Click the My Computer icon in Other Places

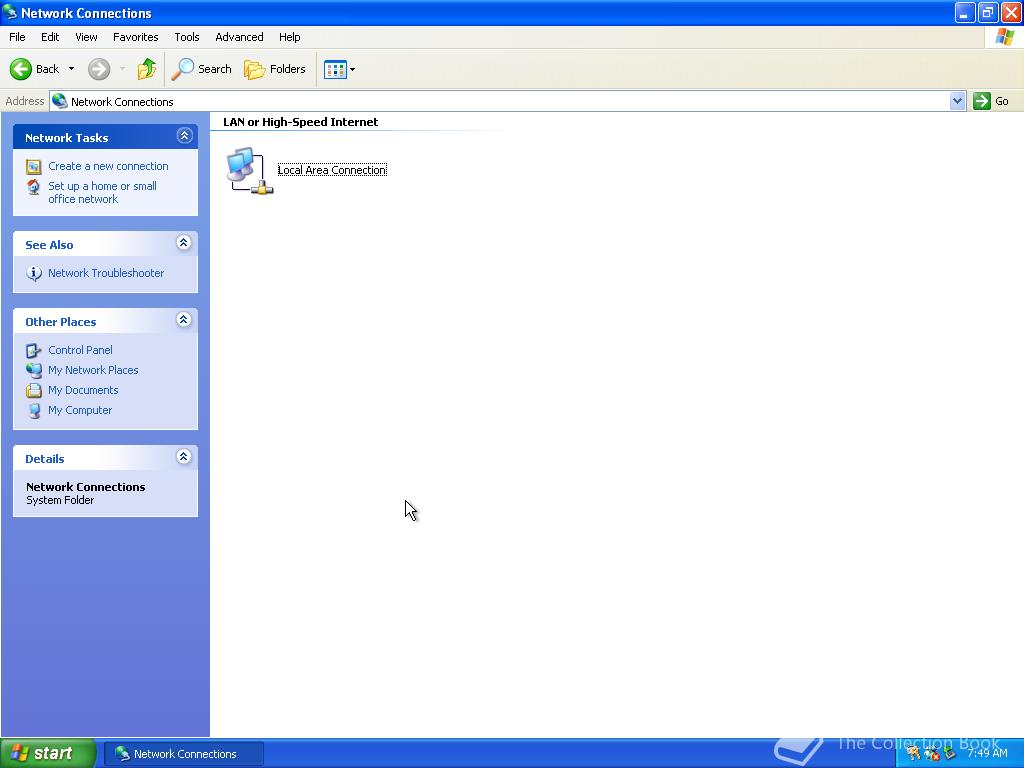point(33,411)
